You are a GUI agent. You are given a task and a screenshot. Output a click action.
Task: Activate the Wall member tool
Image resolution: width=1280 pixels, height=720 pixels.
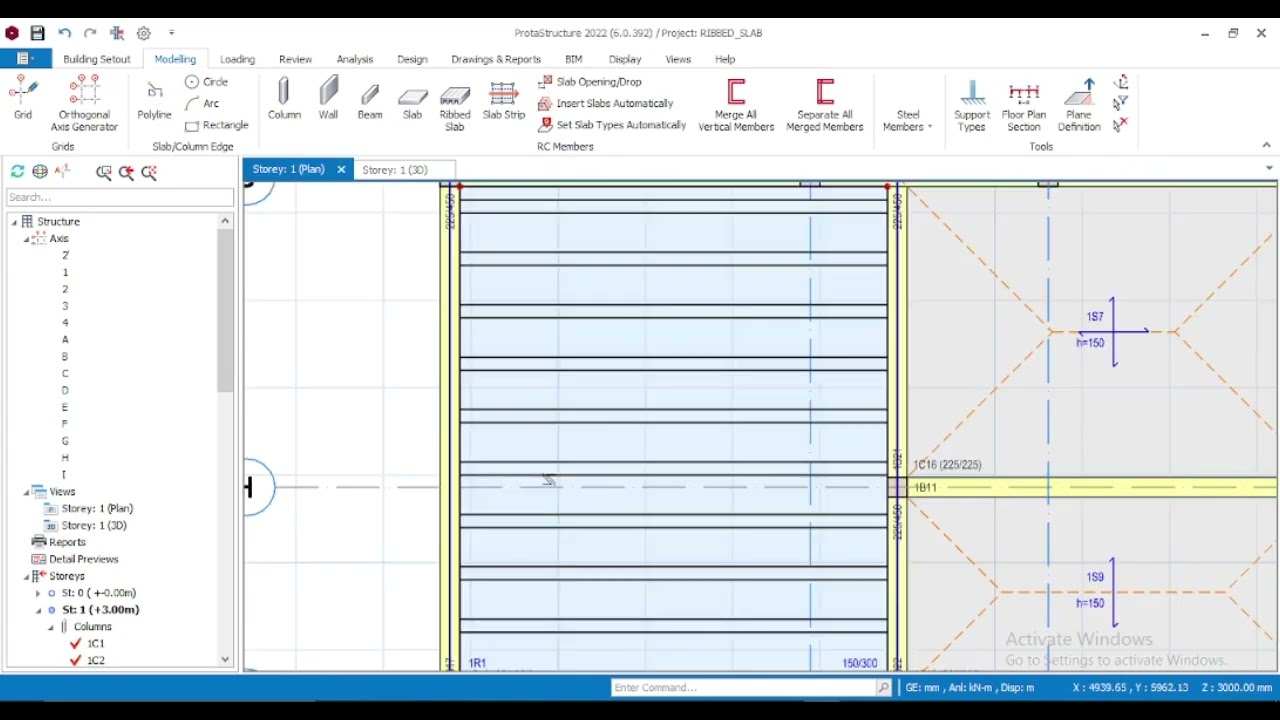tap(328, 100)
